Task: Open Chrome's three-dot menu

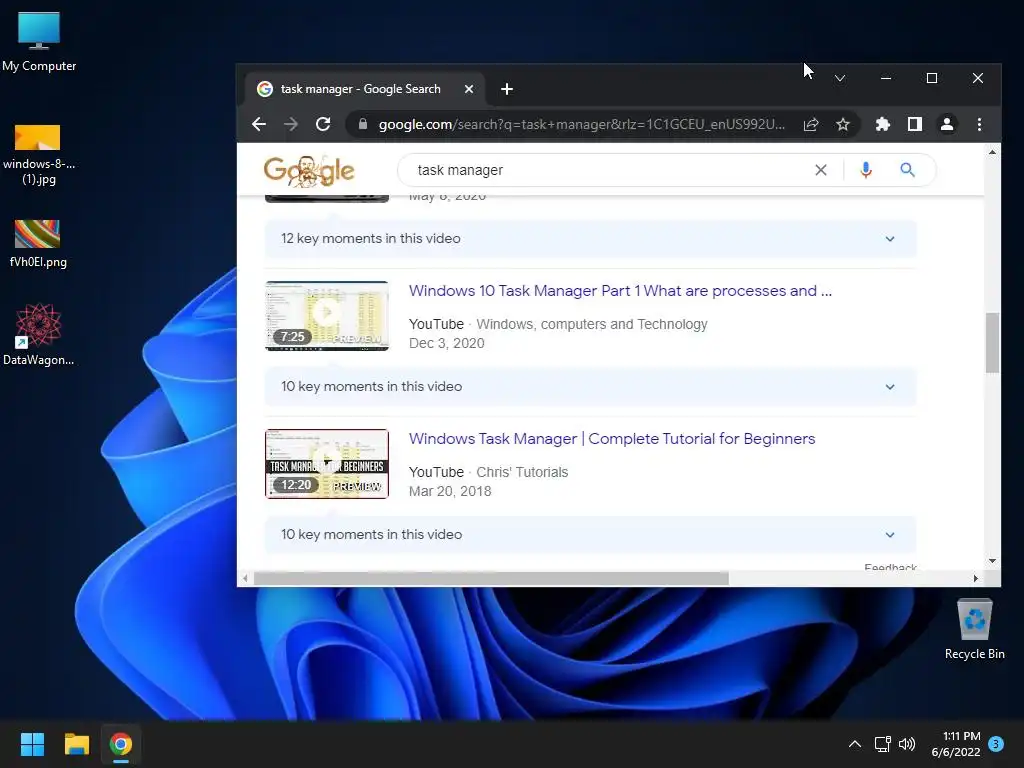Action: click(x=979, y=124)
